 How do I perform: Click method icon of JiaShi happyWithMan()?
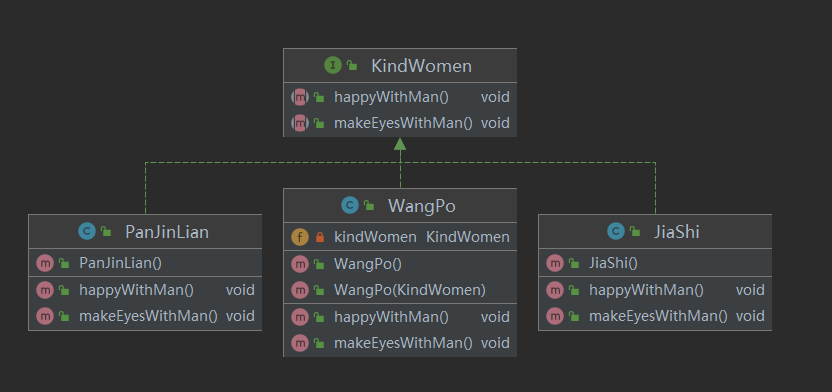[x=554, y=290]
